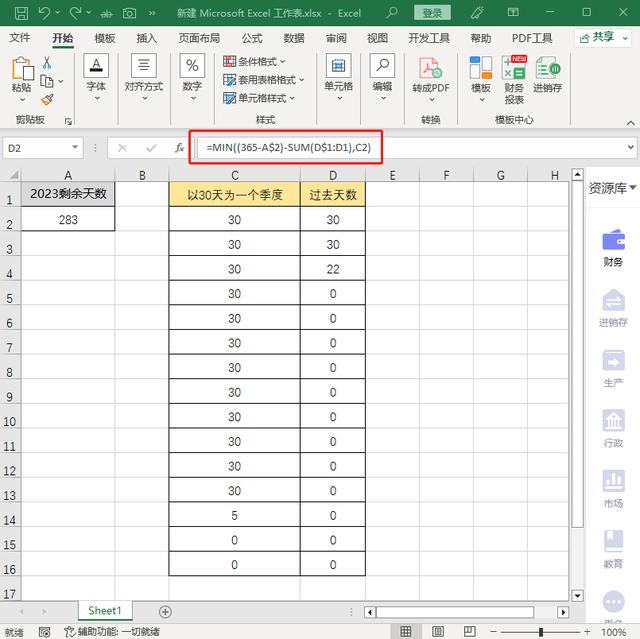Click the camera screenshot icon

click(129, 13)
